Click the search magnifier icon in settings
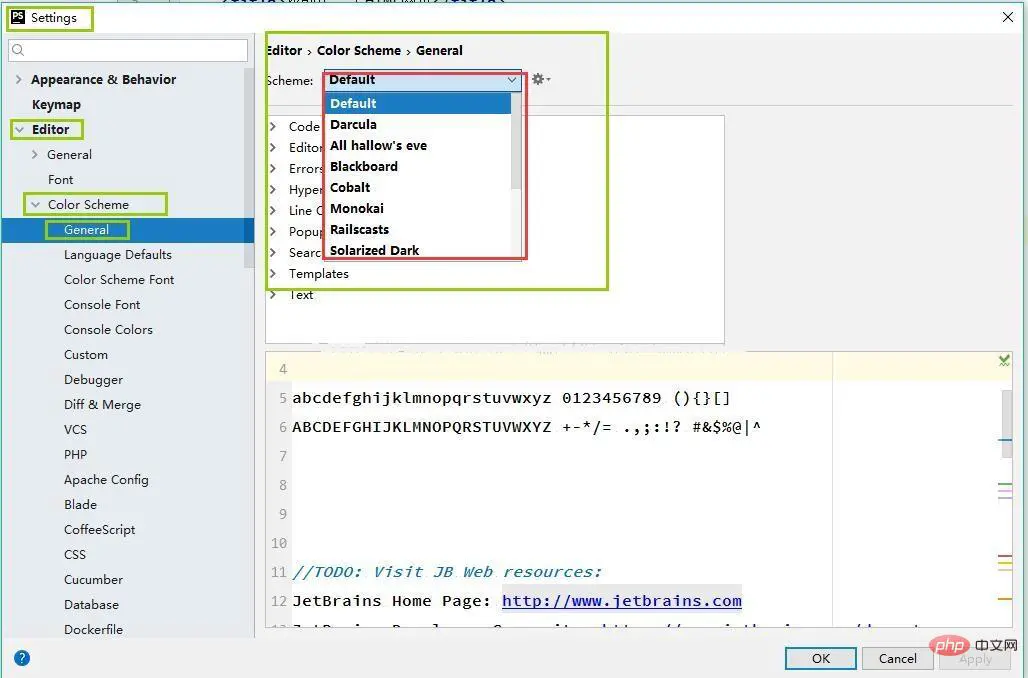This screenshot has width=1028, height=678. point(20,50)
